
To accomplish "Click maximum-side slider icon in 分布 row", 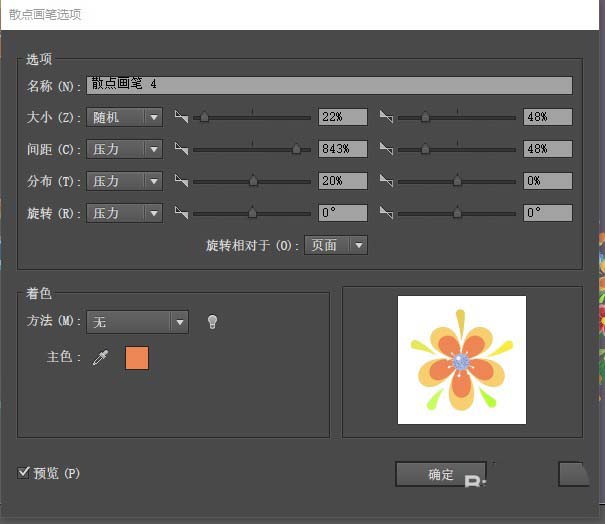I will [386, 181].
